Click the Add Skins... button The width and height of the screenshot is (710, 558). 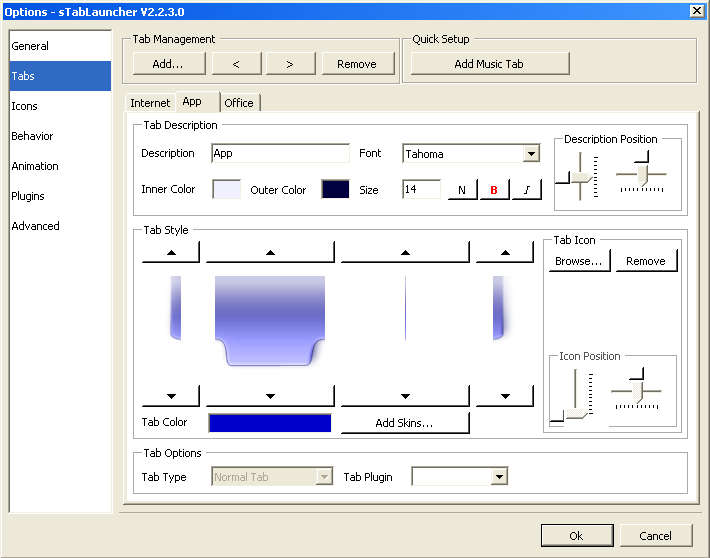pyautogui.click(x=405, y=423)
